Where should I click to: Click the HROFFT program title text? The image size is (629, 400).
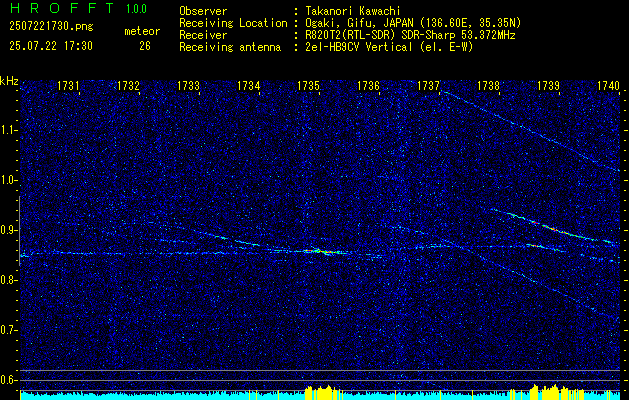62,8
